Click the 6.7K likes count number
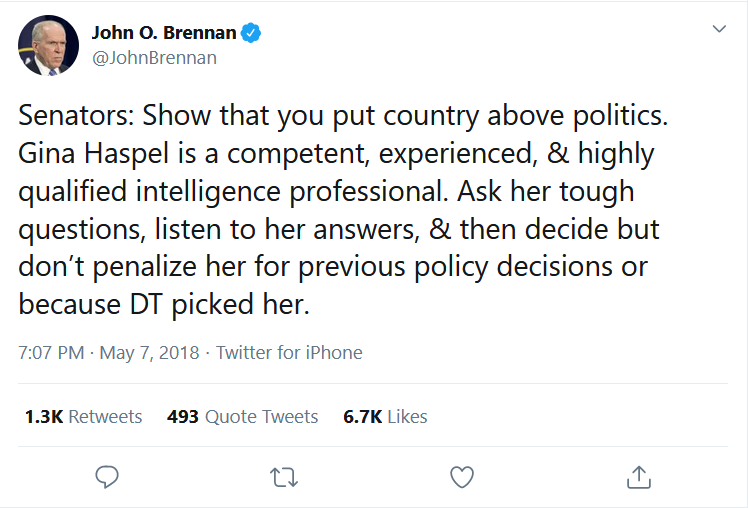This screenshot has width=748, height=508. click(x=361, y=416)
